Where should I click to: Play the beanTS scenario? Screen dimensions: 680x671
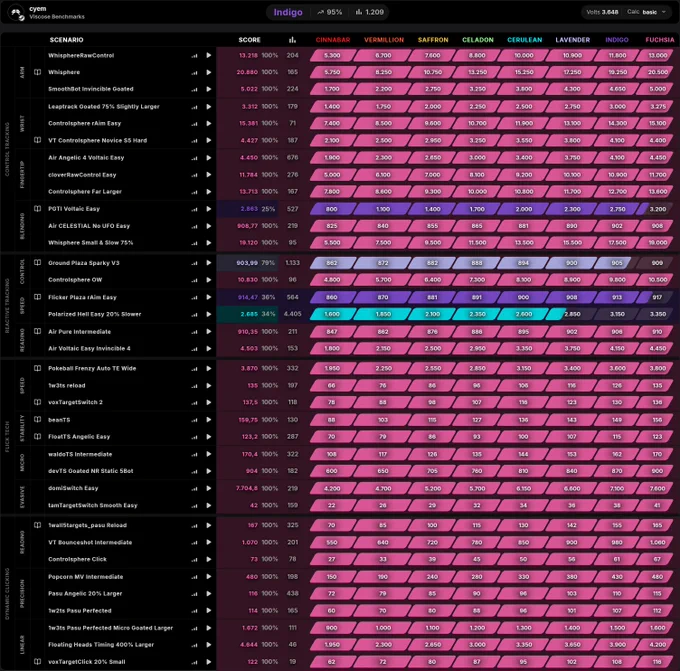coord(209,420)
